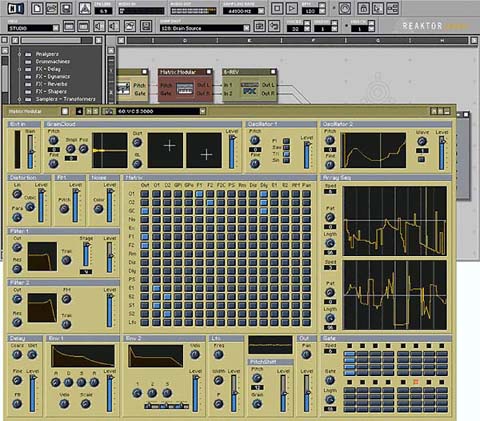Toggle the small button below Wave knob in Oscillator 2

coord(421,160)
